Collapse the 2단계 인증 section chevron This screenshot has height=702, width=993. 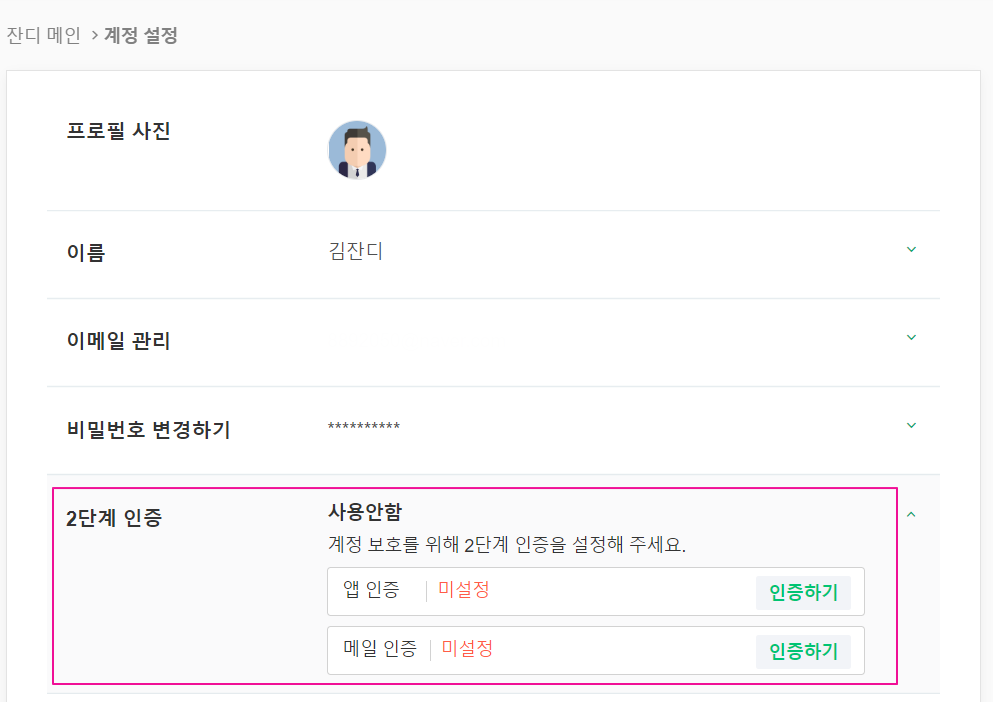coord(911,514)
